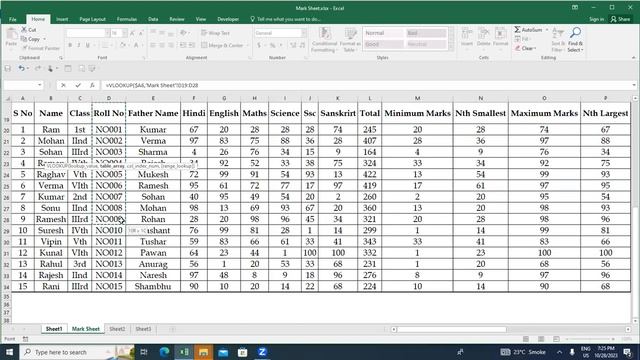Open the AutoSum dropdown arrow
This screenshot has width=640, height=360.
coord(547,30)
